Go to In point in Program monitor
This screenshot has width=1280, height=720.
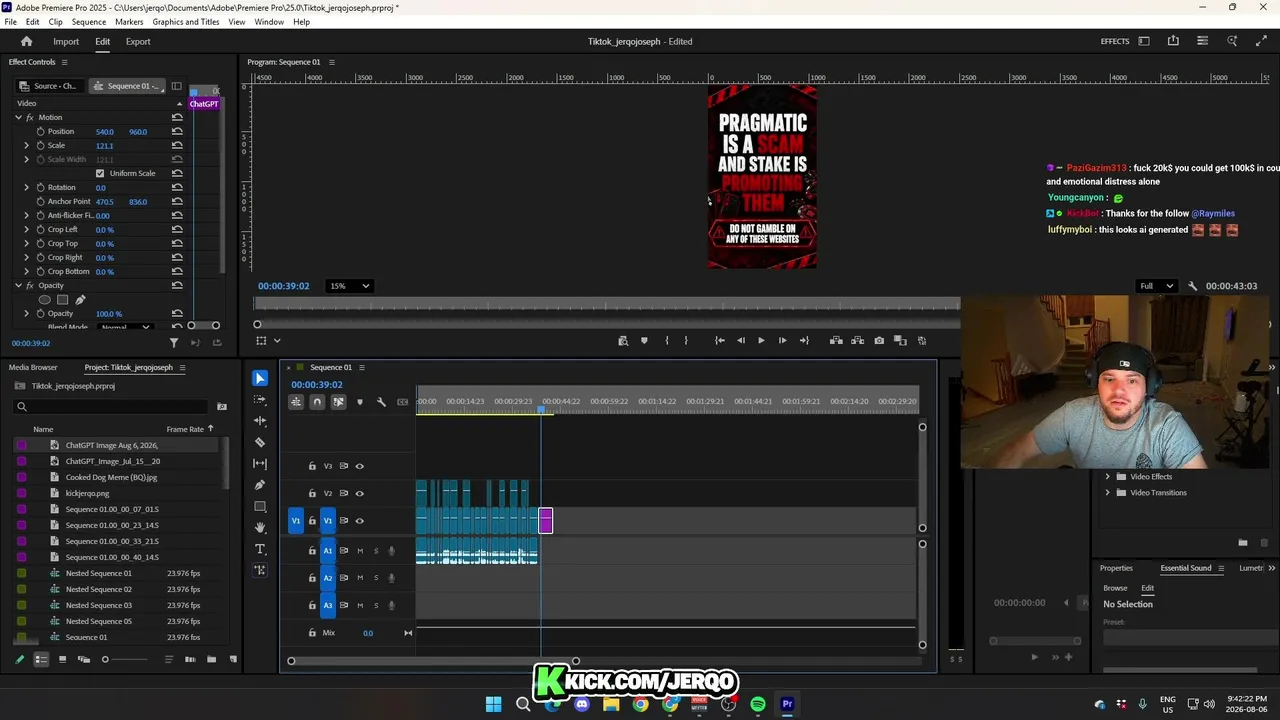click(x=719, y=341)
